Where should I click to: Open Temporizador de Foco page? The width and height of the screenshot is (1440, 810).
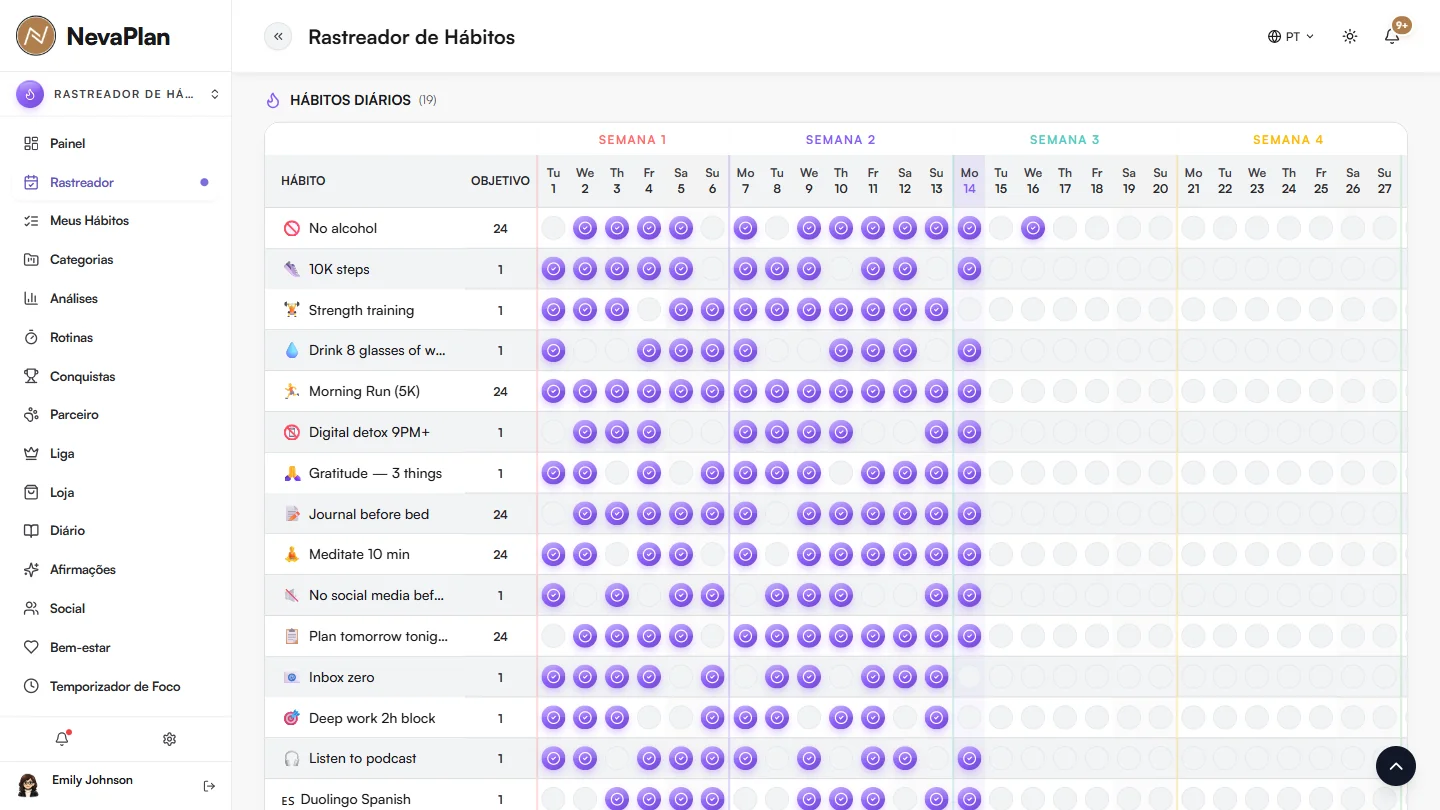click(116, 687)
